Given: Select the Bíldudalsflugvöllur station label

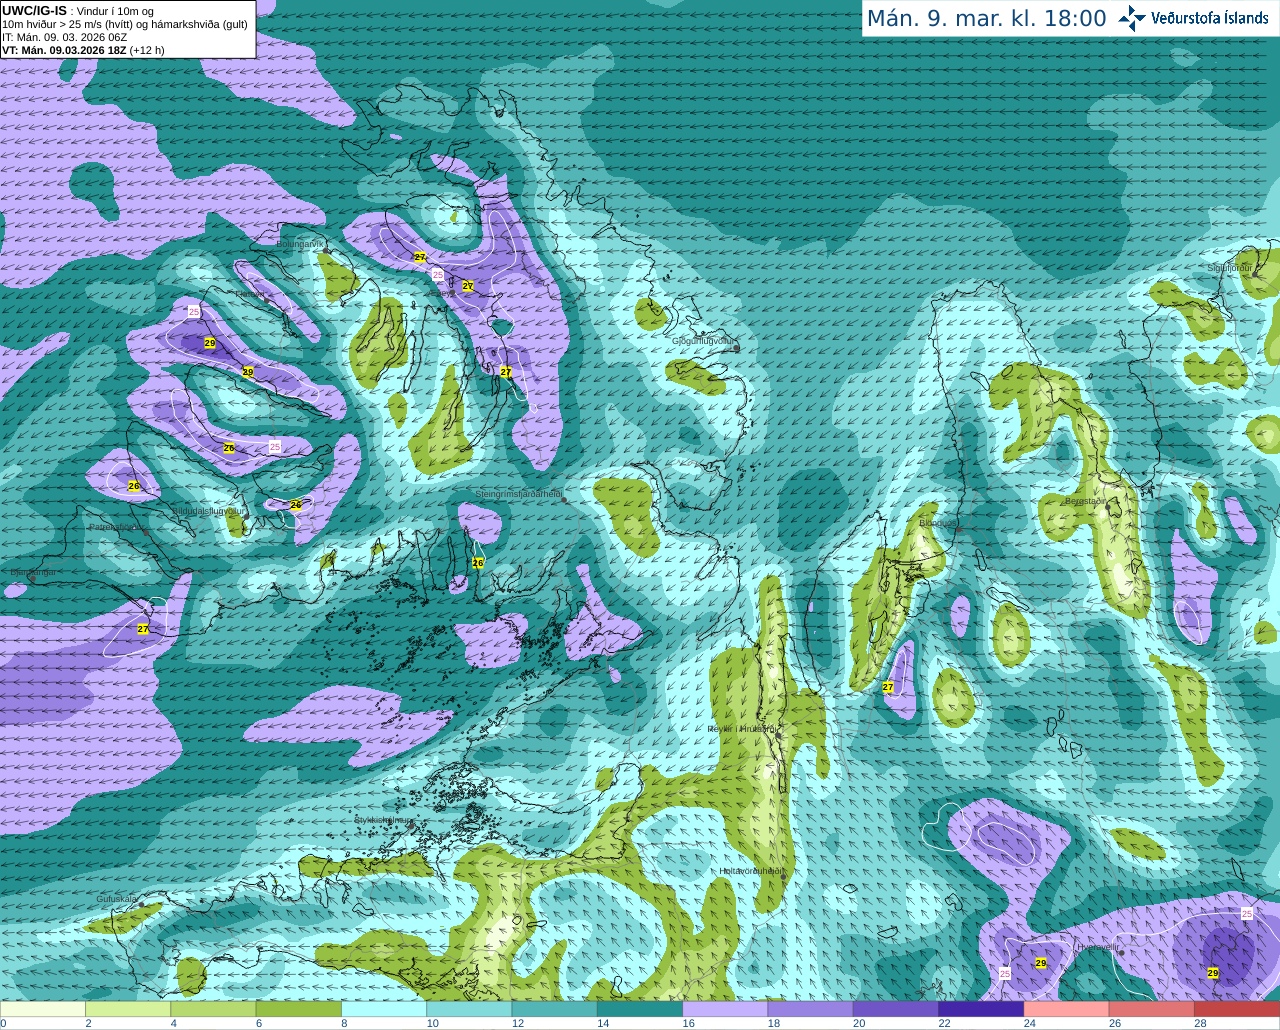Looking at the screenshot, I should pos(208,511).
